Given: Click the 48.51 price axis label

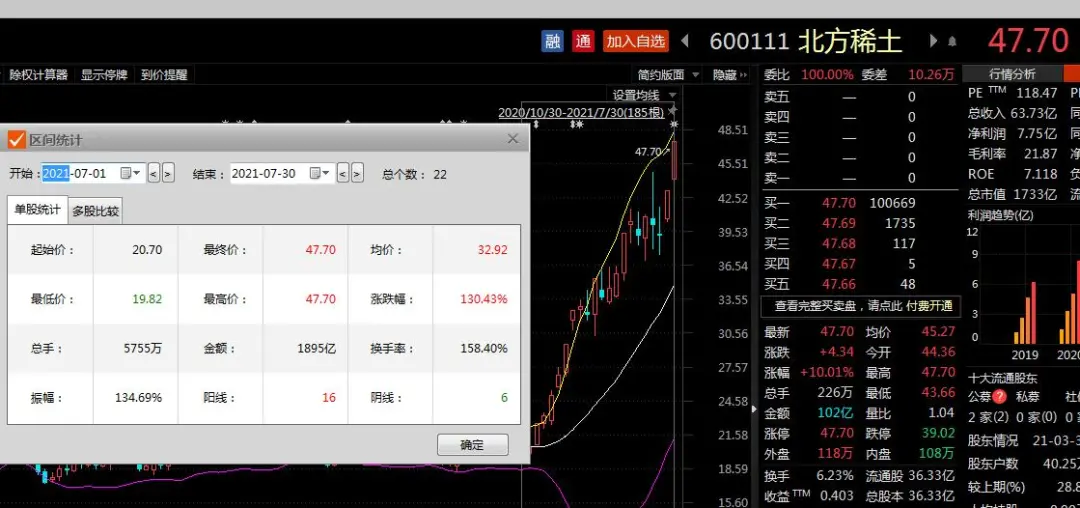Looking at the screenshot, I should [x=733, y=130].
